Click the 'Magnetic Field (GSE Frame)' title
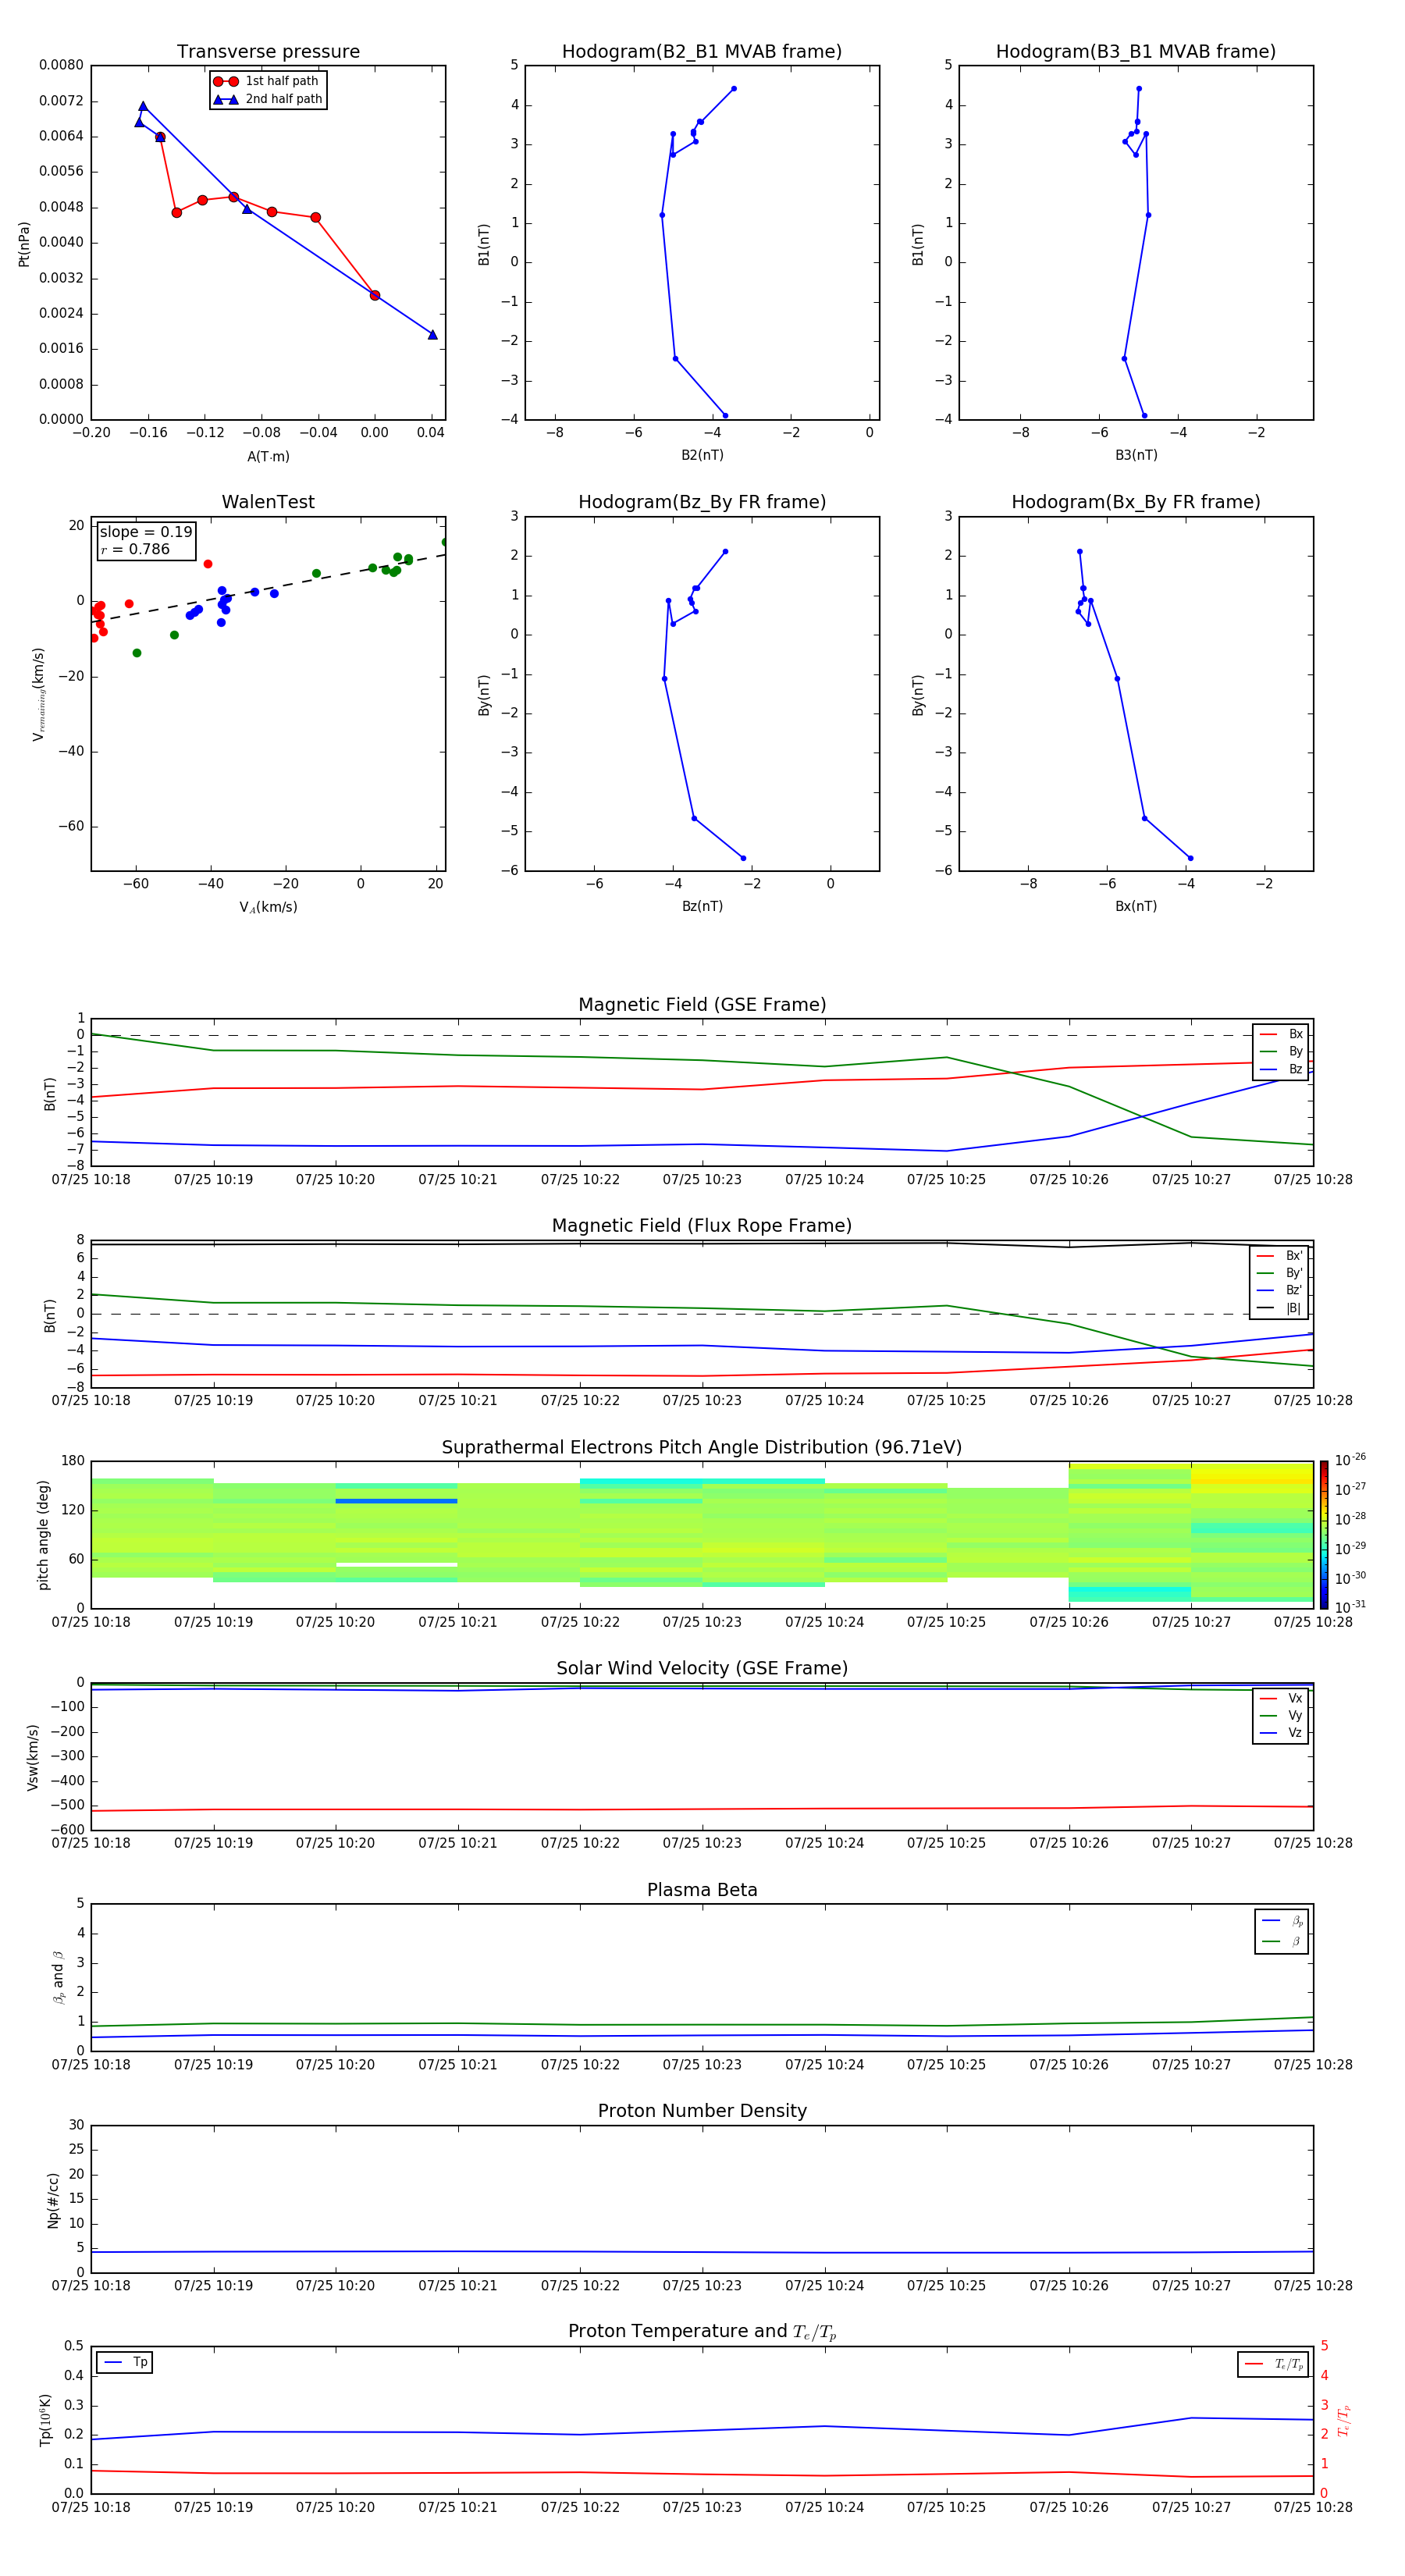This screenshot has height=2576, width=1405. click(x=702, y=1005)
